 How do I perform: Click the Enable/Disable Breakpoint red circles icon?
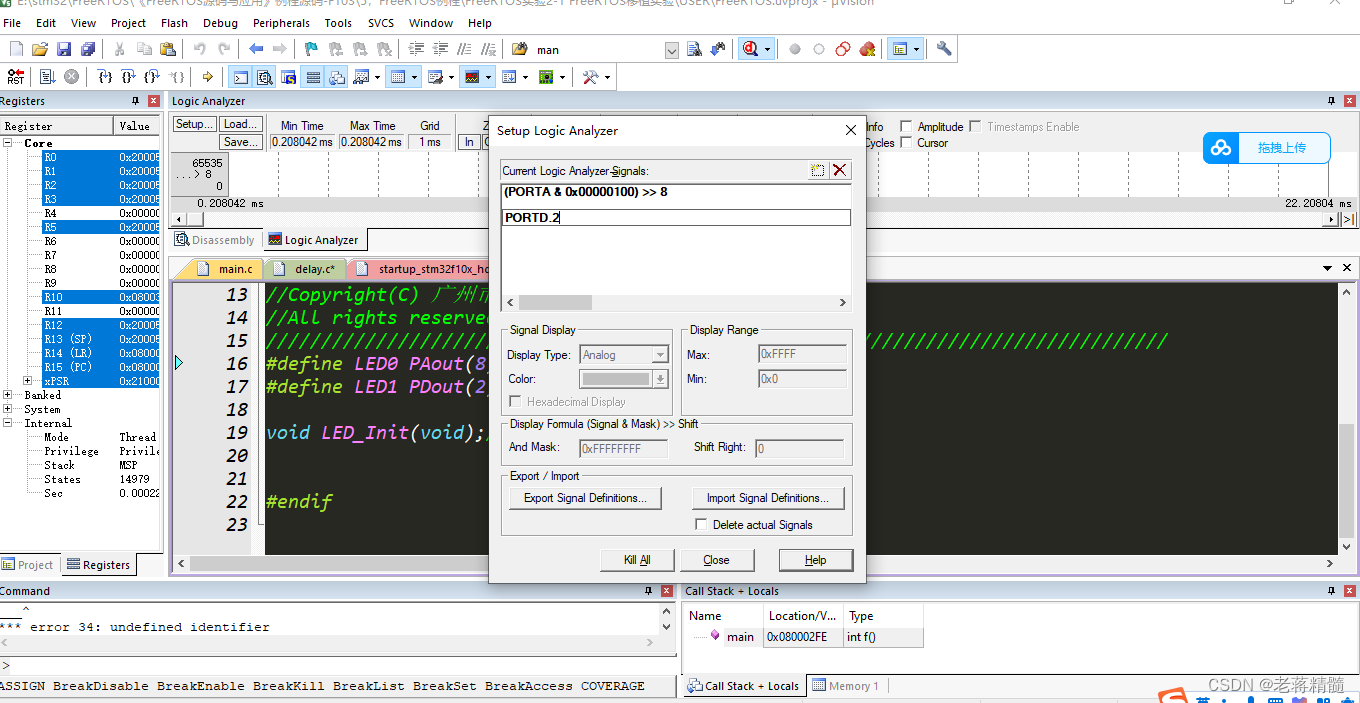coord(843,49)
